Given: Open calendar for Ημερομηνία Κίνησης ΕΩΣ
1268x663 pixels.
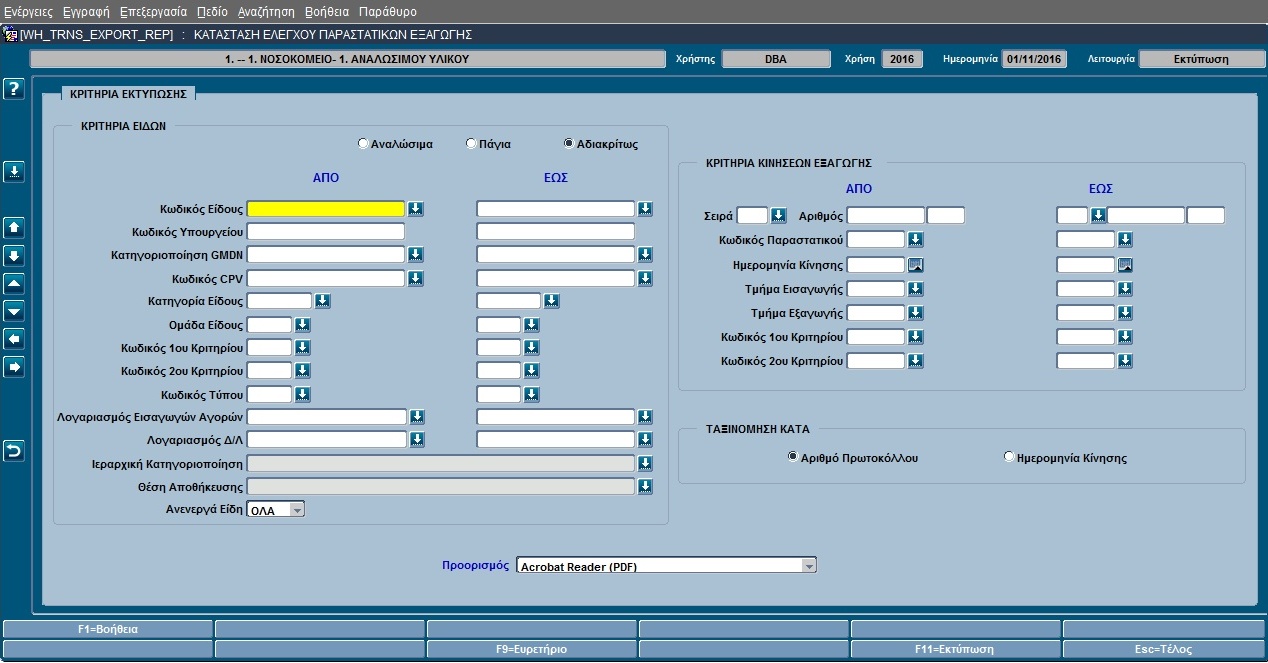Looking at the screenshot, I should click(x=1125, y=265).
